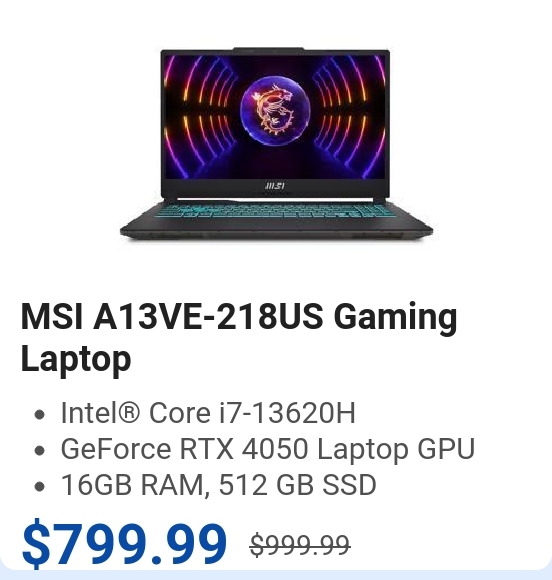Click the dragon logo on laptop screen

click(x=275, y=109)
